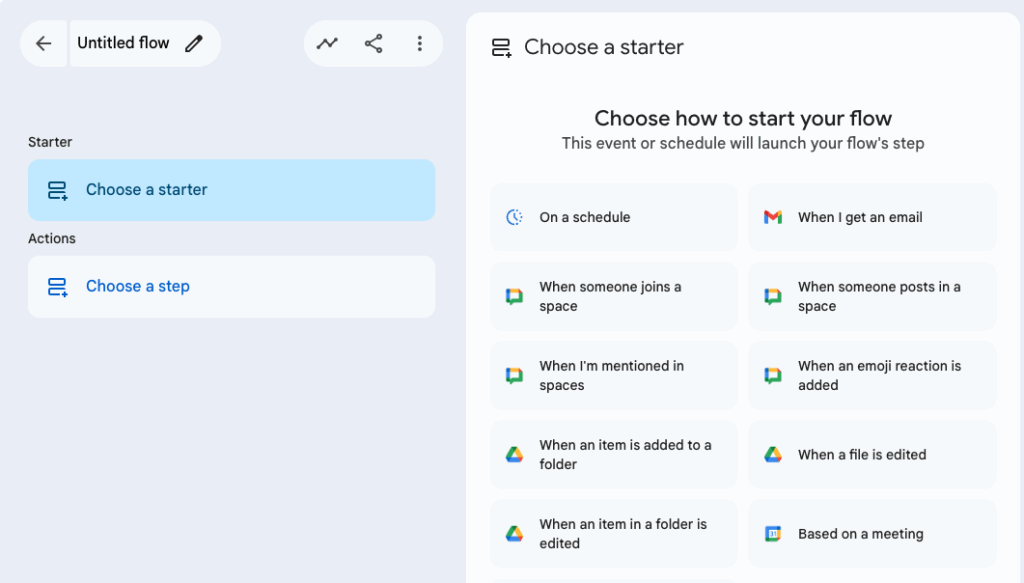This screenshot has height=583, width=1024.
Task: Click the share icon
Action: pos(373,43)
